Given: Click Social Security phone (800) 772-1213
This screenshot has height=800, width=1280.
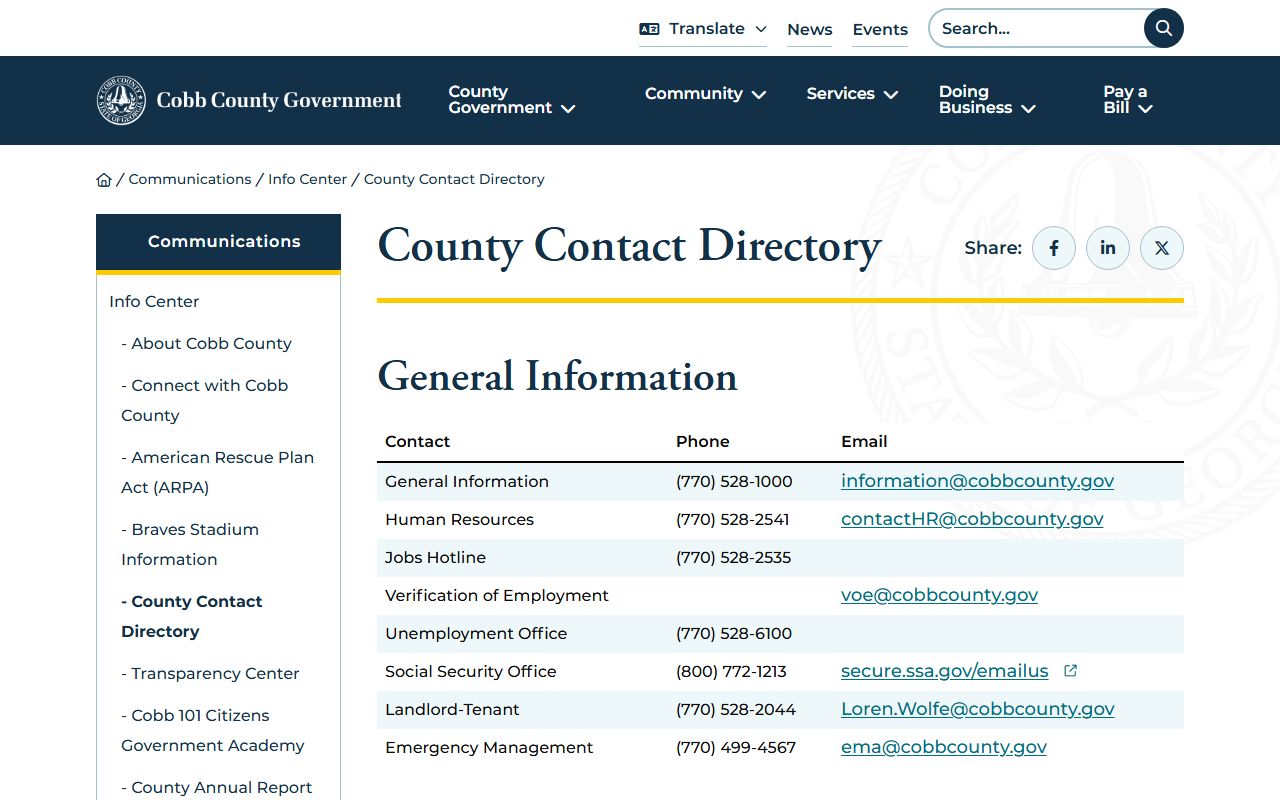Looking at the screenshot, I should pos(731,672).
